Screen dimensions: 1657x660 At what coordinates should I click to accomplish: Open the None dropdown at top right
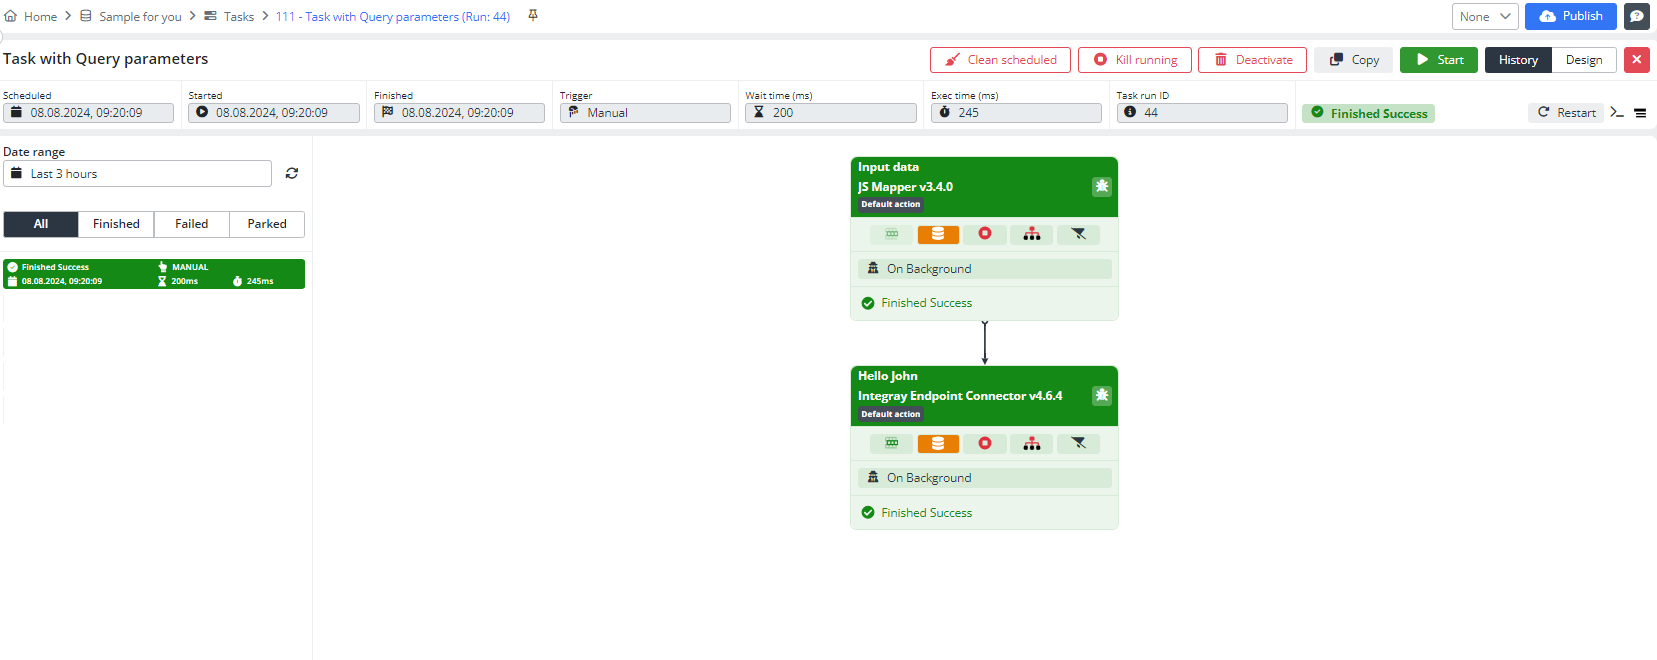coord(1484,16)
